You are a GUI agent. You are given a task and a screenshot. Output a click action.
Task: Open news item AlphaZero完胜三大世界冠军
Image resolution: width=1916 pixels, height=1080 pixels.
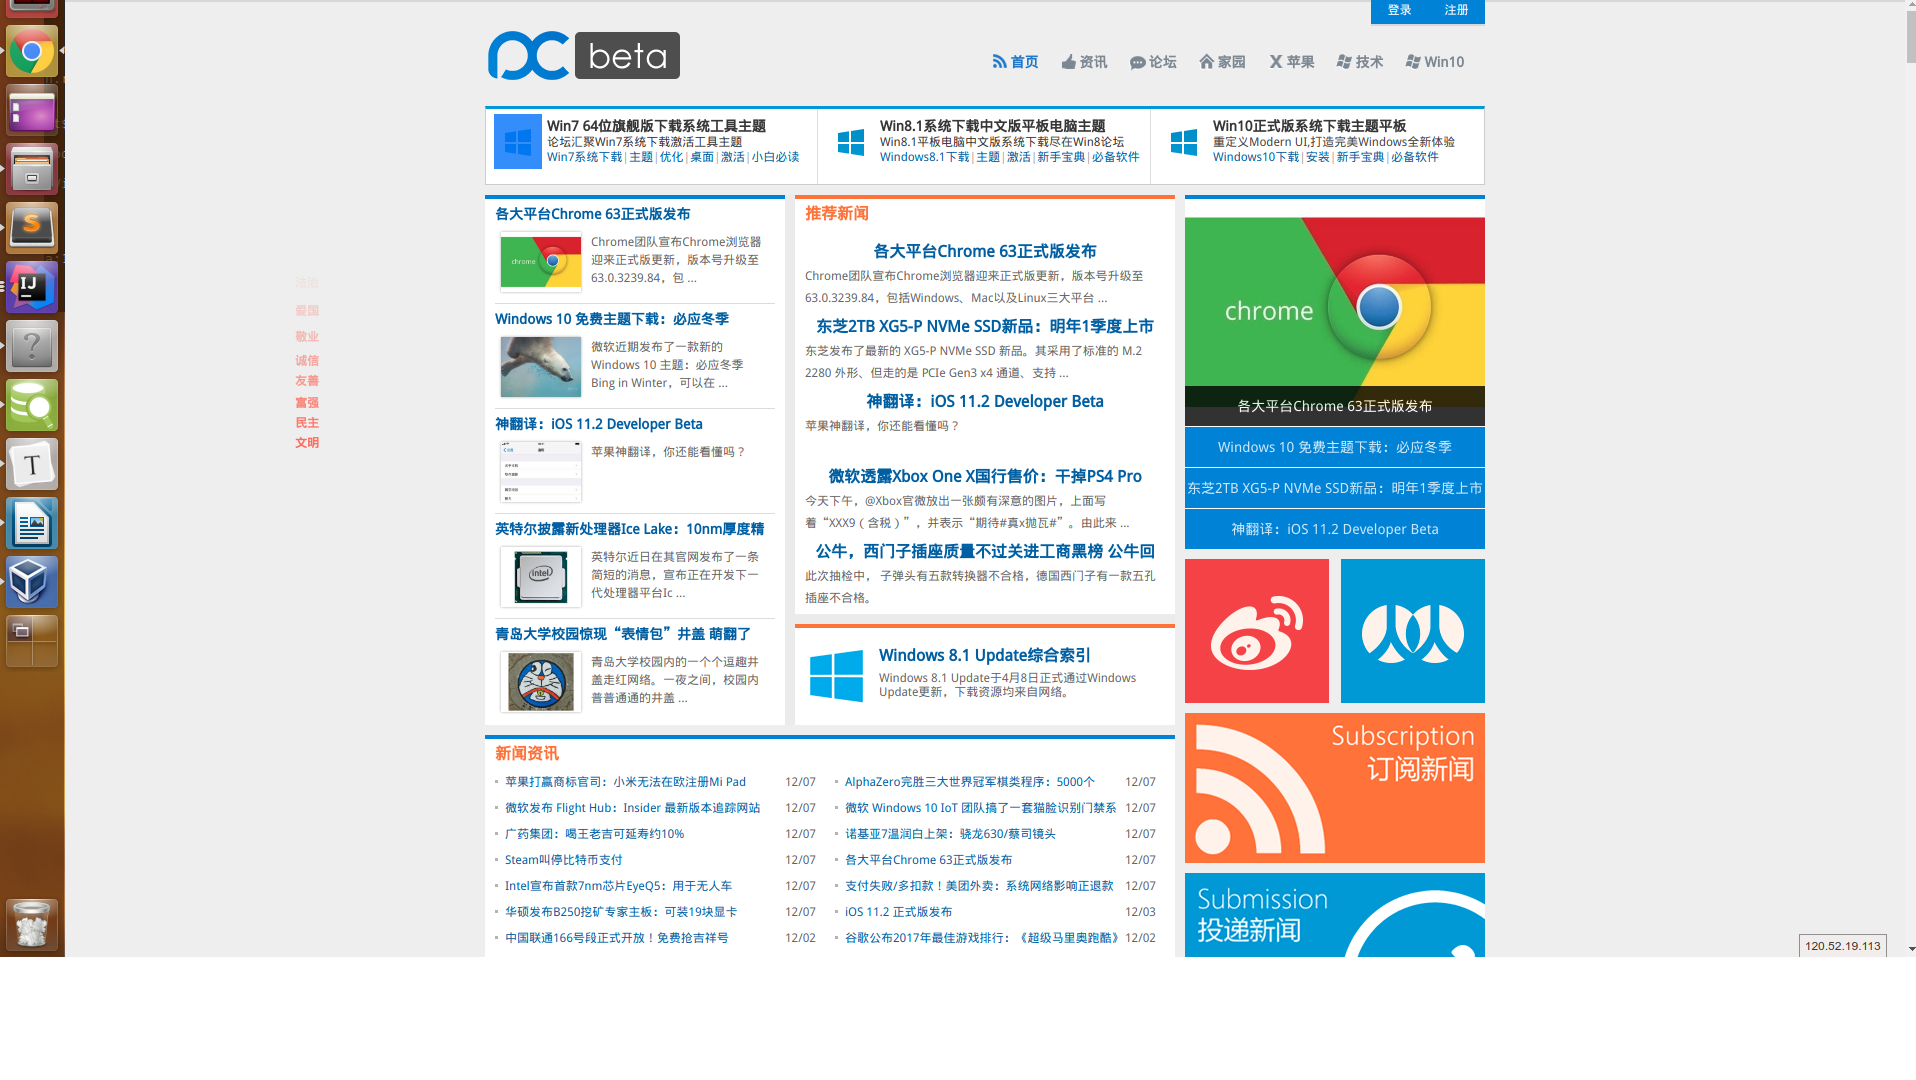(x=970, y=782)
